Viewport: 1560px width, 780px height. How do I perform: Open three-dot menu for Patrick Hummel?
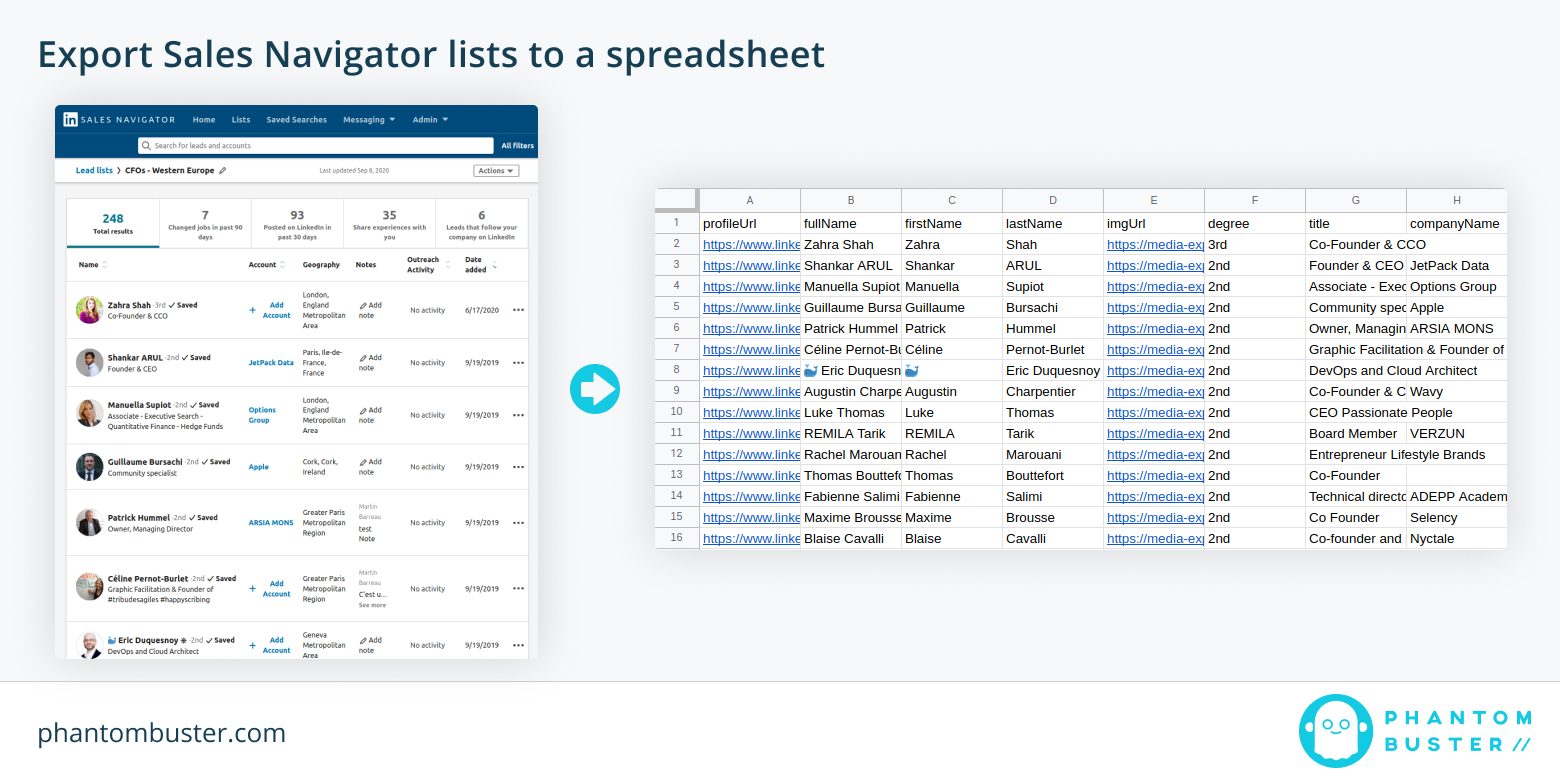point(518,523)
